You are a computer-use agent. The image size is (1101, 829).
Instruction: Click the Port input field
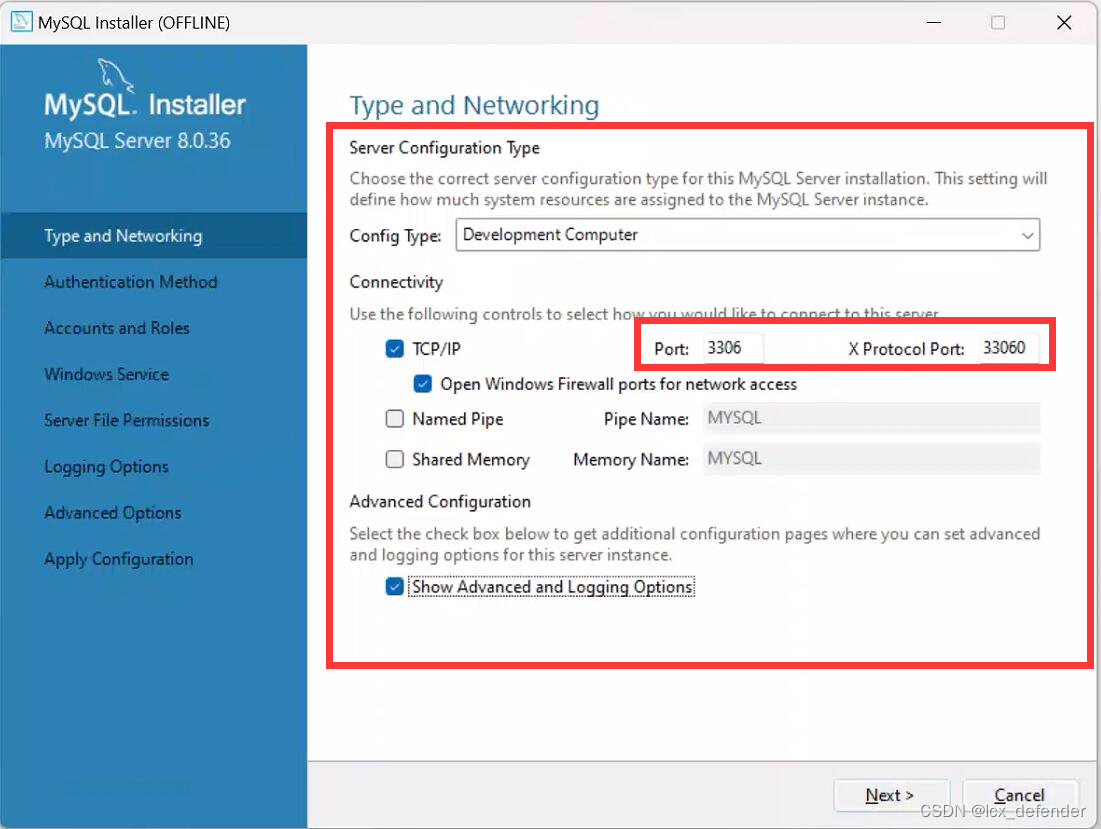[x=733, y=347]
